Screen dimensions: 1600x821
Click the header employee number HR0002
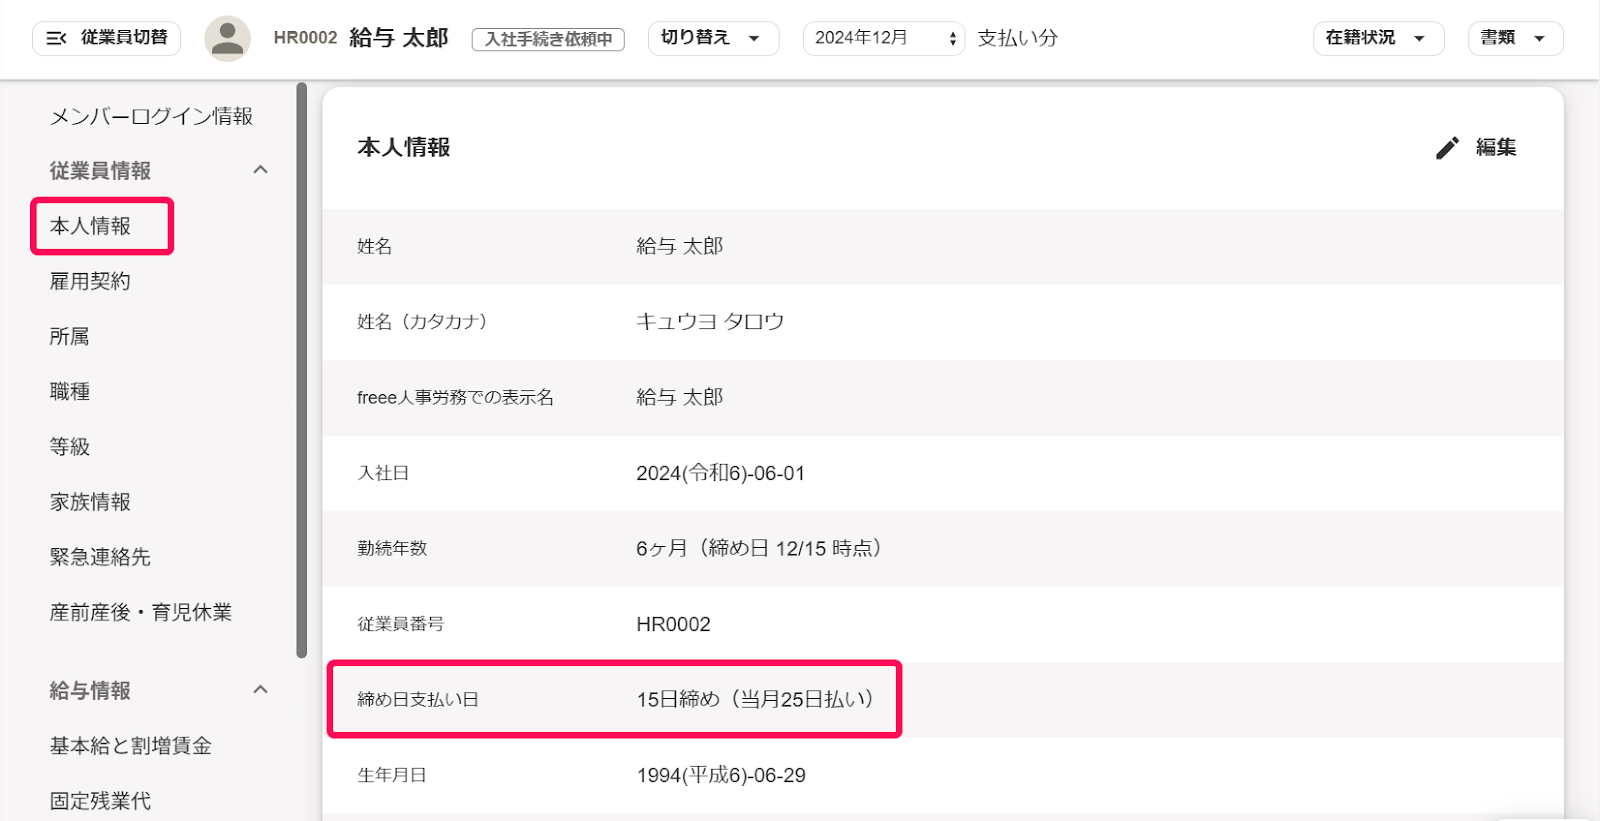coord(305,38)
